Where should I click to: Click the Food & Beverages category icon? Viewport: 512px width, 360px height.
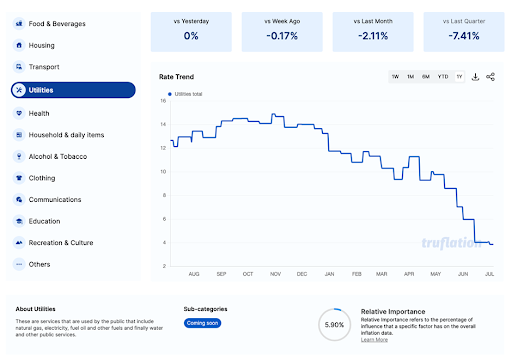(19, 24)
